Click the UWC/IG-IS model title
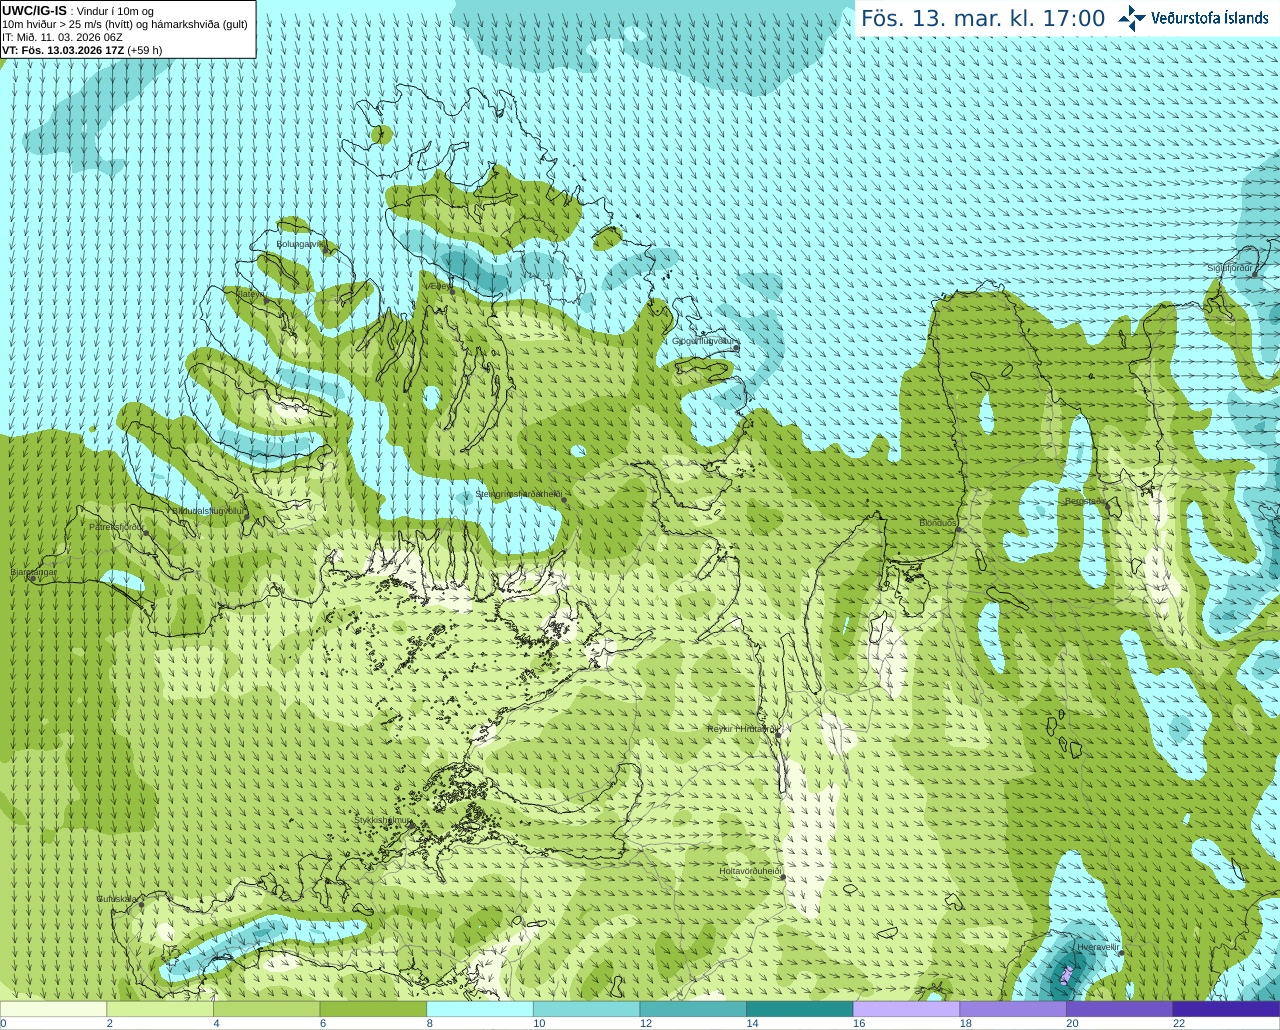Screen dimensions: 1280x1030 coord(34,11)
